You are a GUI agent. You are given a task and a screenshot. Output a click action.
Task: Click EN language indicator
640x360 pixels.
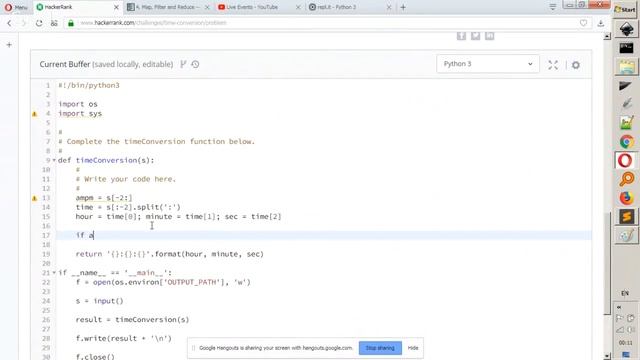point(625,293)
